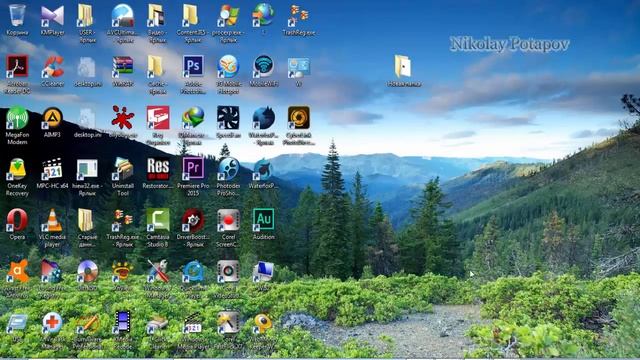Select the procexp.exe - Ярлык shortcut

228,16
